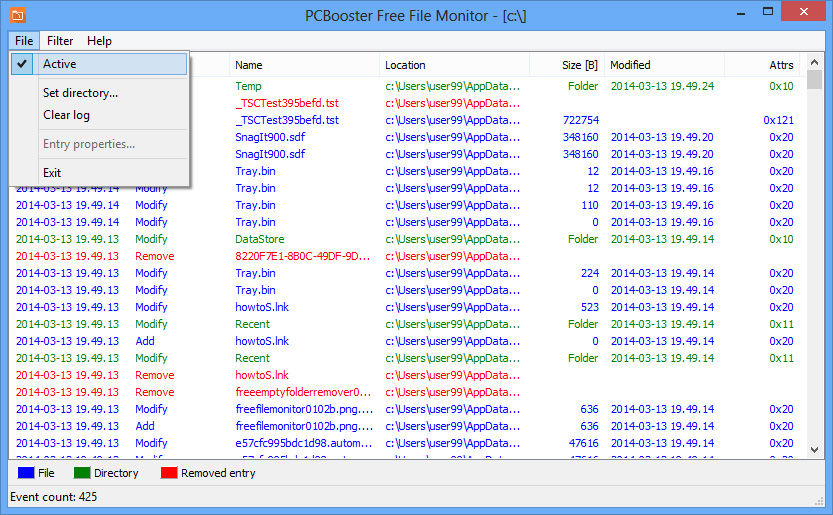This screenshot has height=515, width=833.
Task: Select the freeemptyfolderremover0... entry
Action: (303, 392)
